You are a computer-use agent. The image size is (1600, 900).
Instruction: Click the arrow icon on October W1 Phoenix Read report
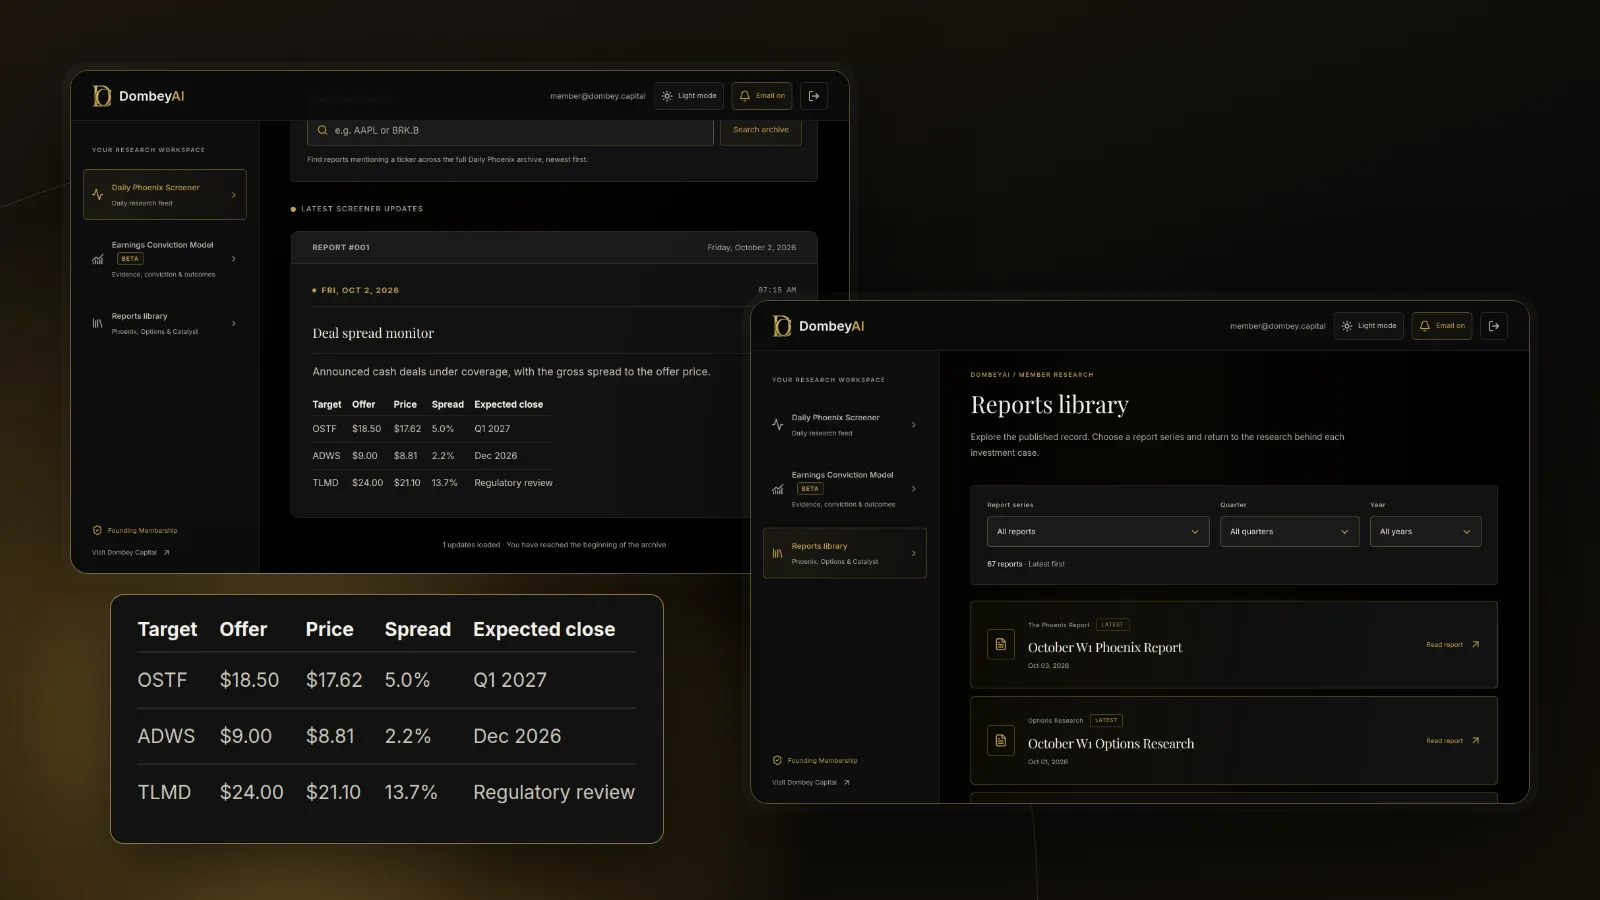click(1475, 644)
